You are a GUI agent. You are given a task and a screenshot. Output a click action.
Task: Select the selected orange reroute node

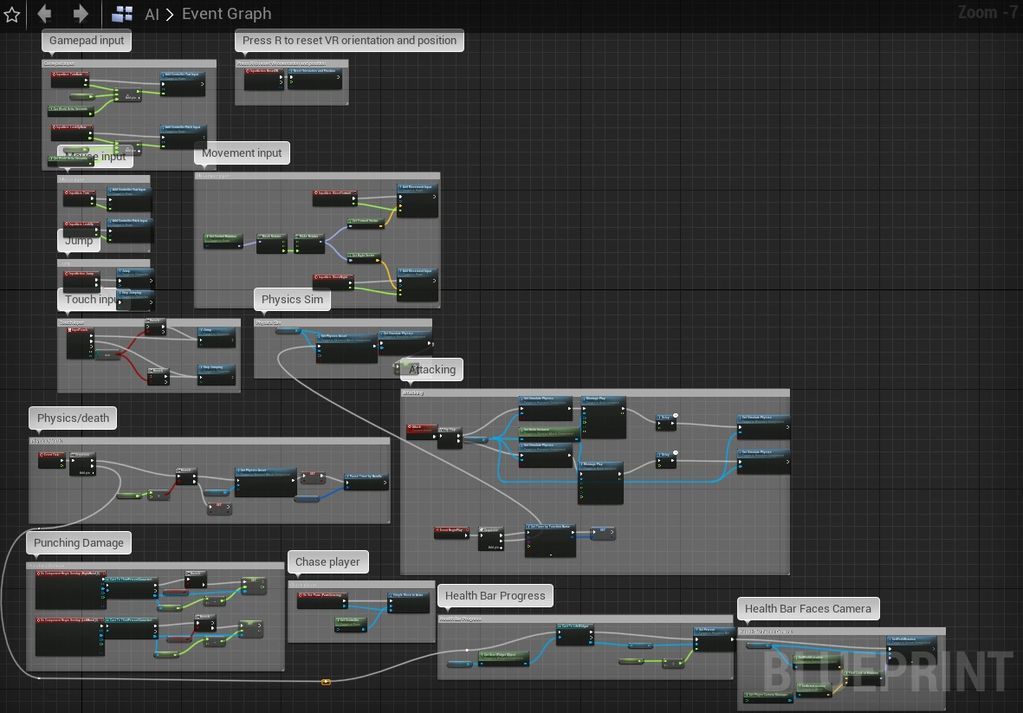[x=325, y=682]
